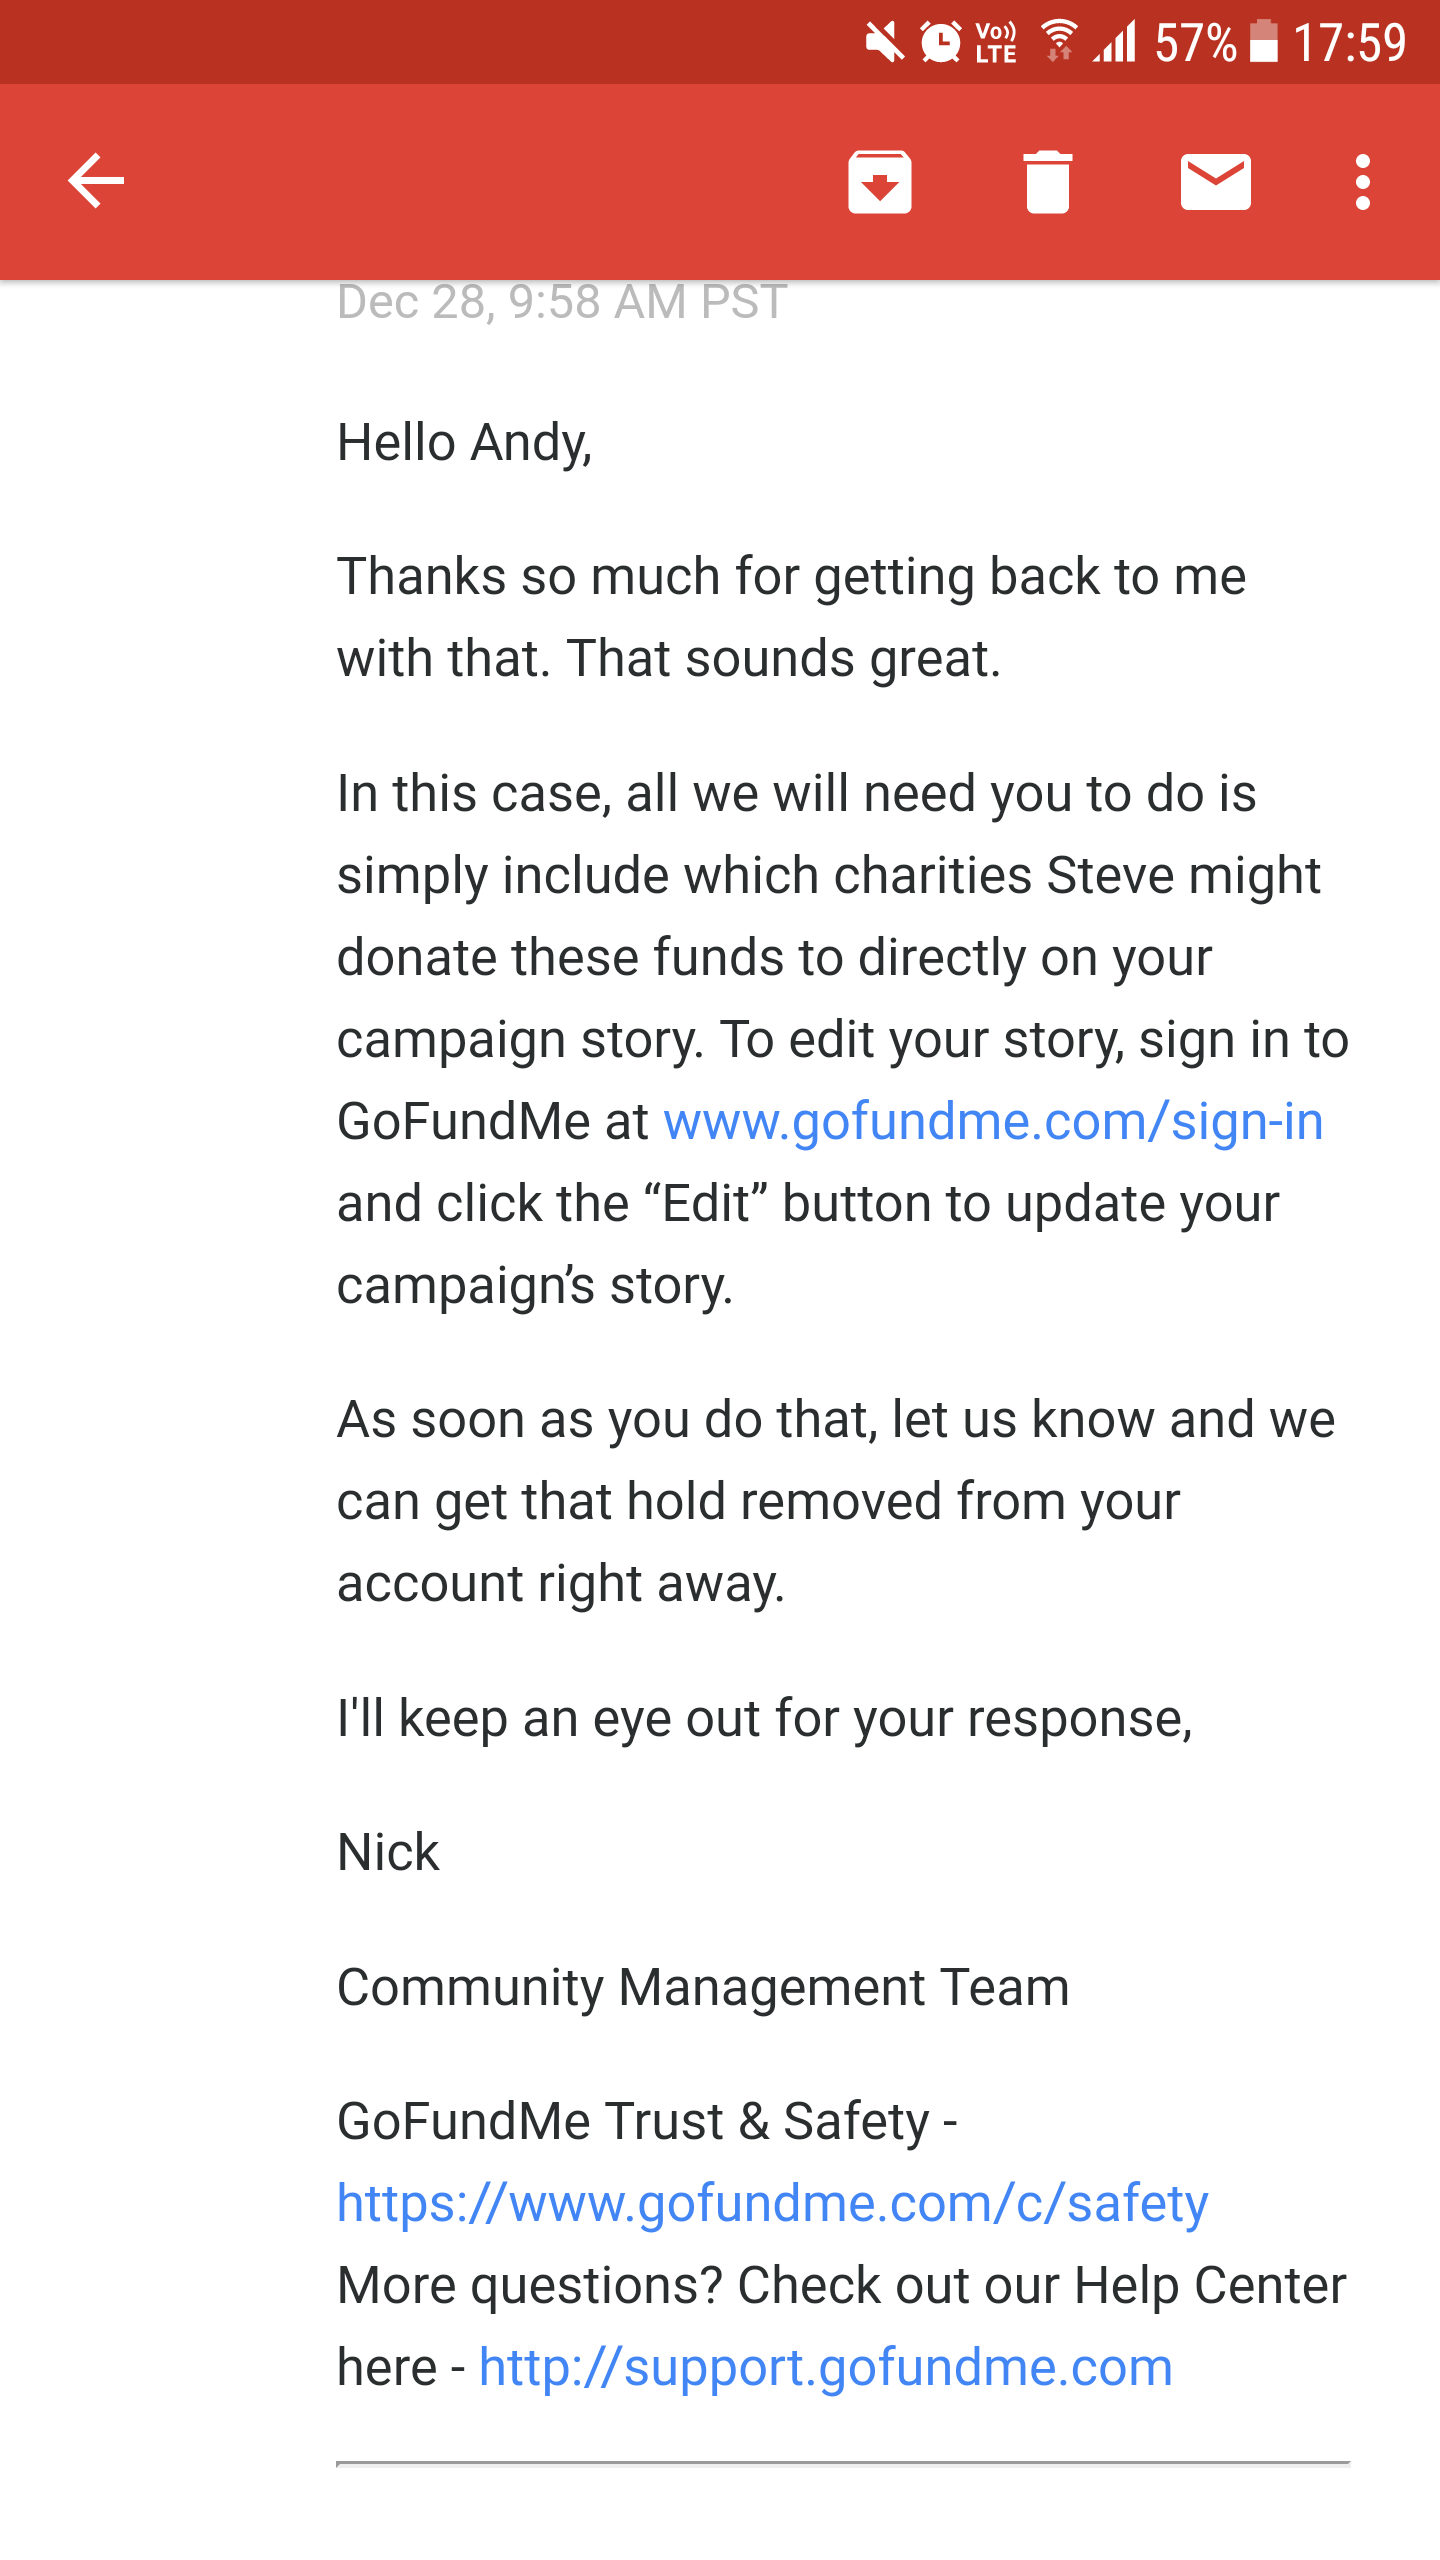The height and width of the screenshot is (2560, 1440).
Task: Mark email as unread with envelope icon
Action: (x=1215, y=181)
